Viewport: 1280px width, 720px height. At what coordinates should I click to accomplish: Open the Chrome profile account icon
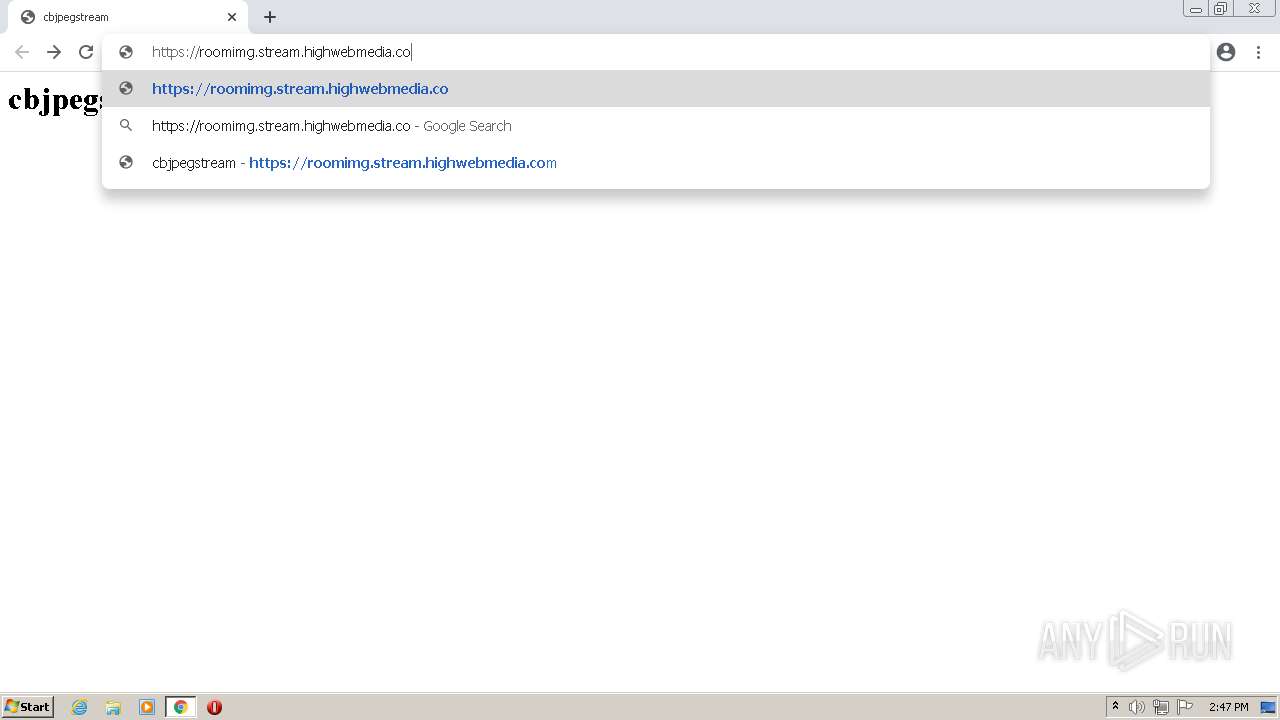1226,52
